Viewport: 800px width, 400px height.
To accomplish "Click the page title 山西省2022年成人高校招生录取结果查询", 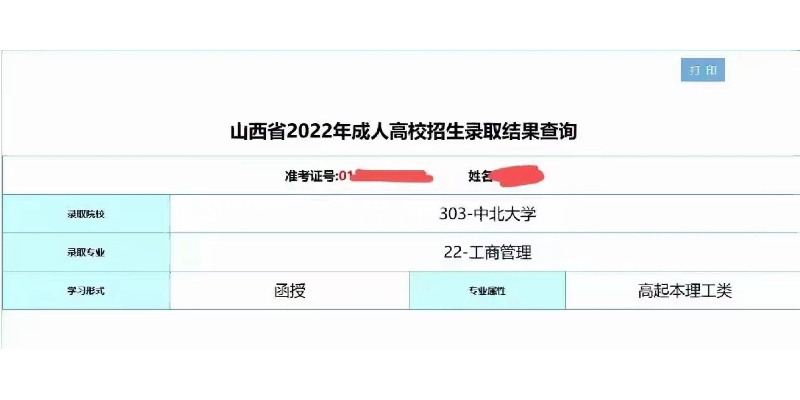I will (404, 131).
